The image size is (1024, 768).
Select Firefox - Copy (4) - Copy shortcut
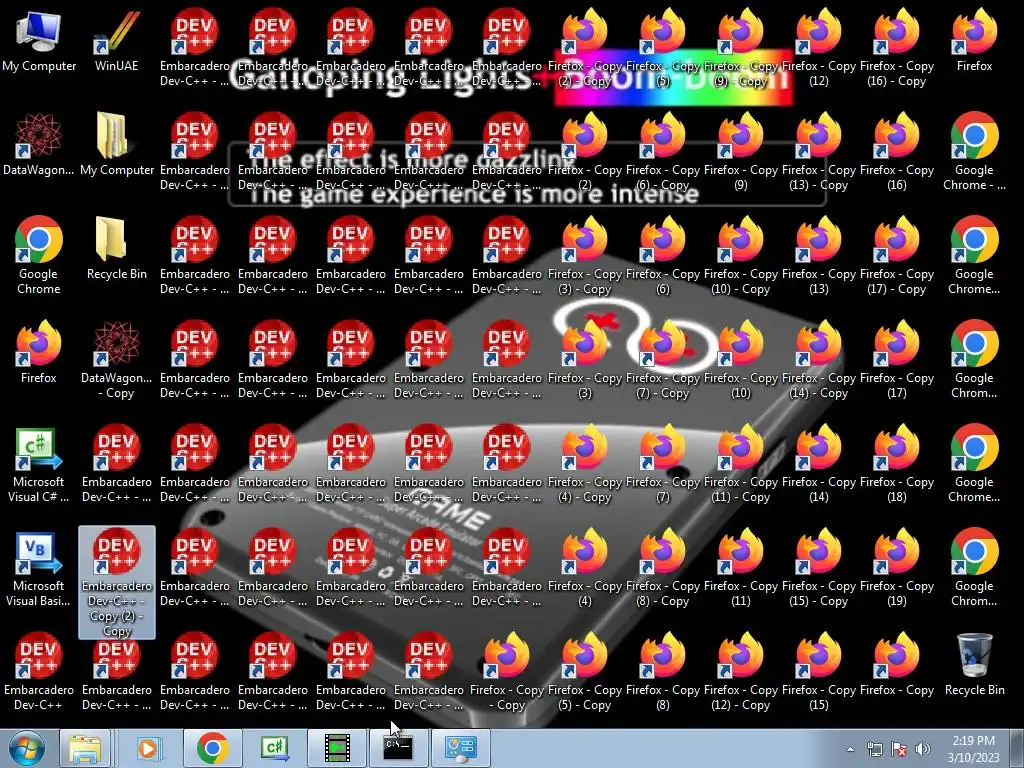tap(584, 464)
